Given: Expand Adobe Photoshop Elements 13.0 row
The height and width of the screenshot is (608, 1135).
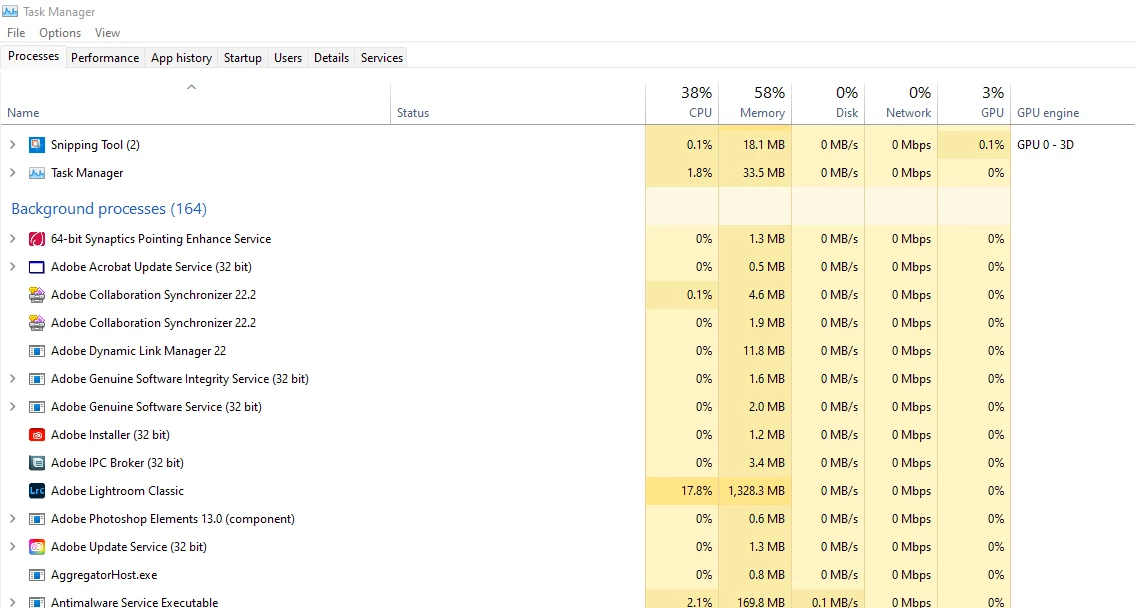Looking at the screenshot, I should coord(12,519).
